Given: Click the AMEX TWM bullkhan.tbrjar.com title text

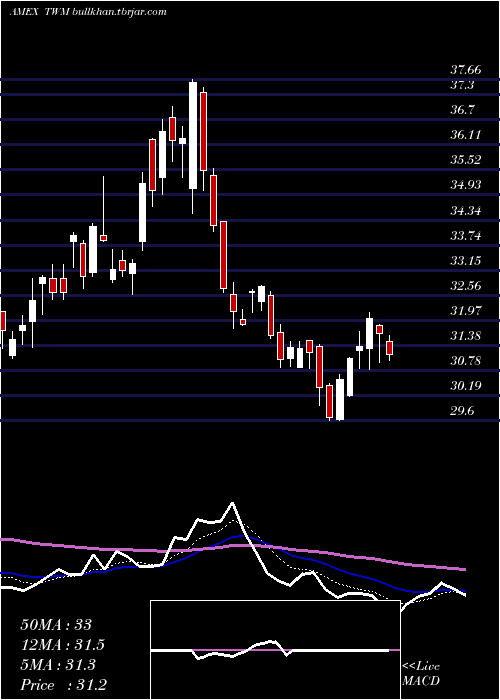Looking at the screenshot, I should 88,12.
